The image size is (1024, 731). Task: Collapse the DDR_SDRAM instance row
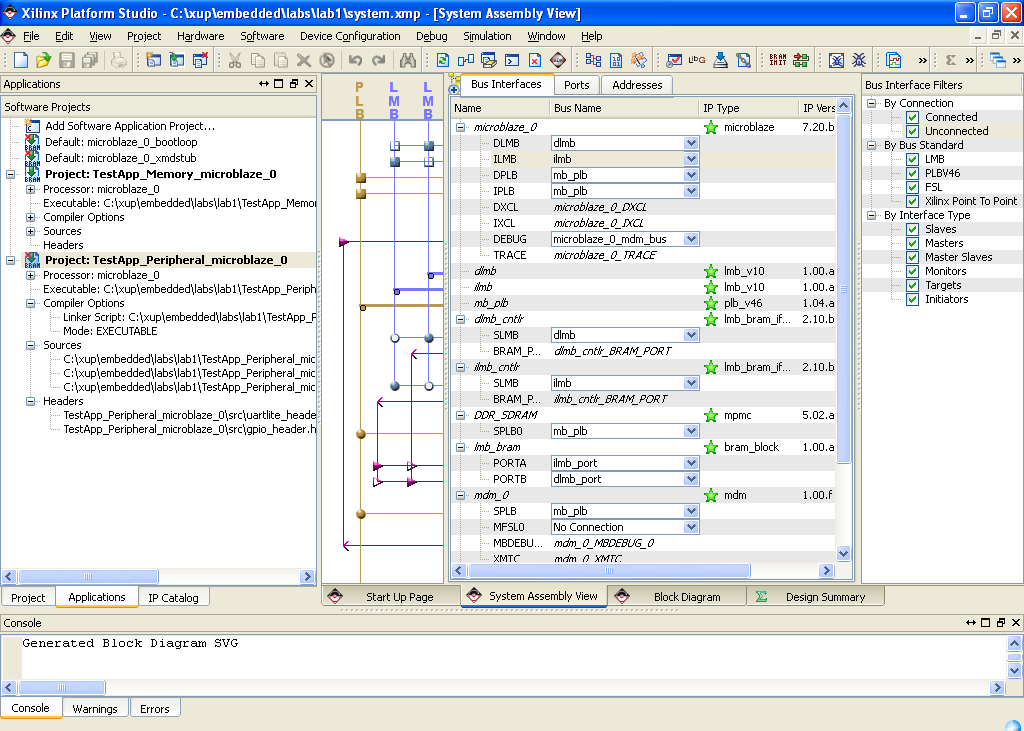460,415
